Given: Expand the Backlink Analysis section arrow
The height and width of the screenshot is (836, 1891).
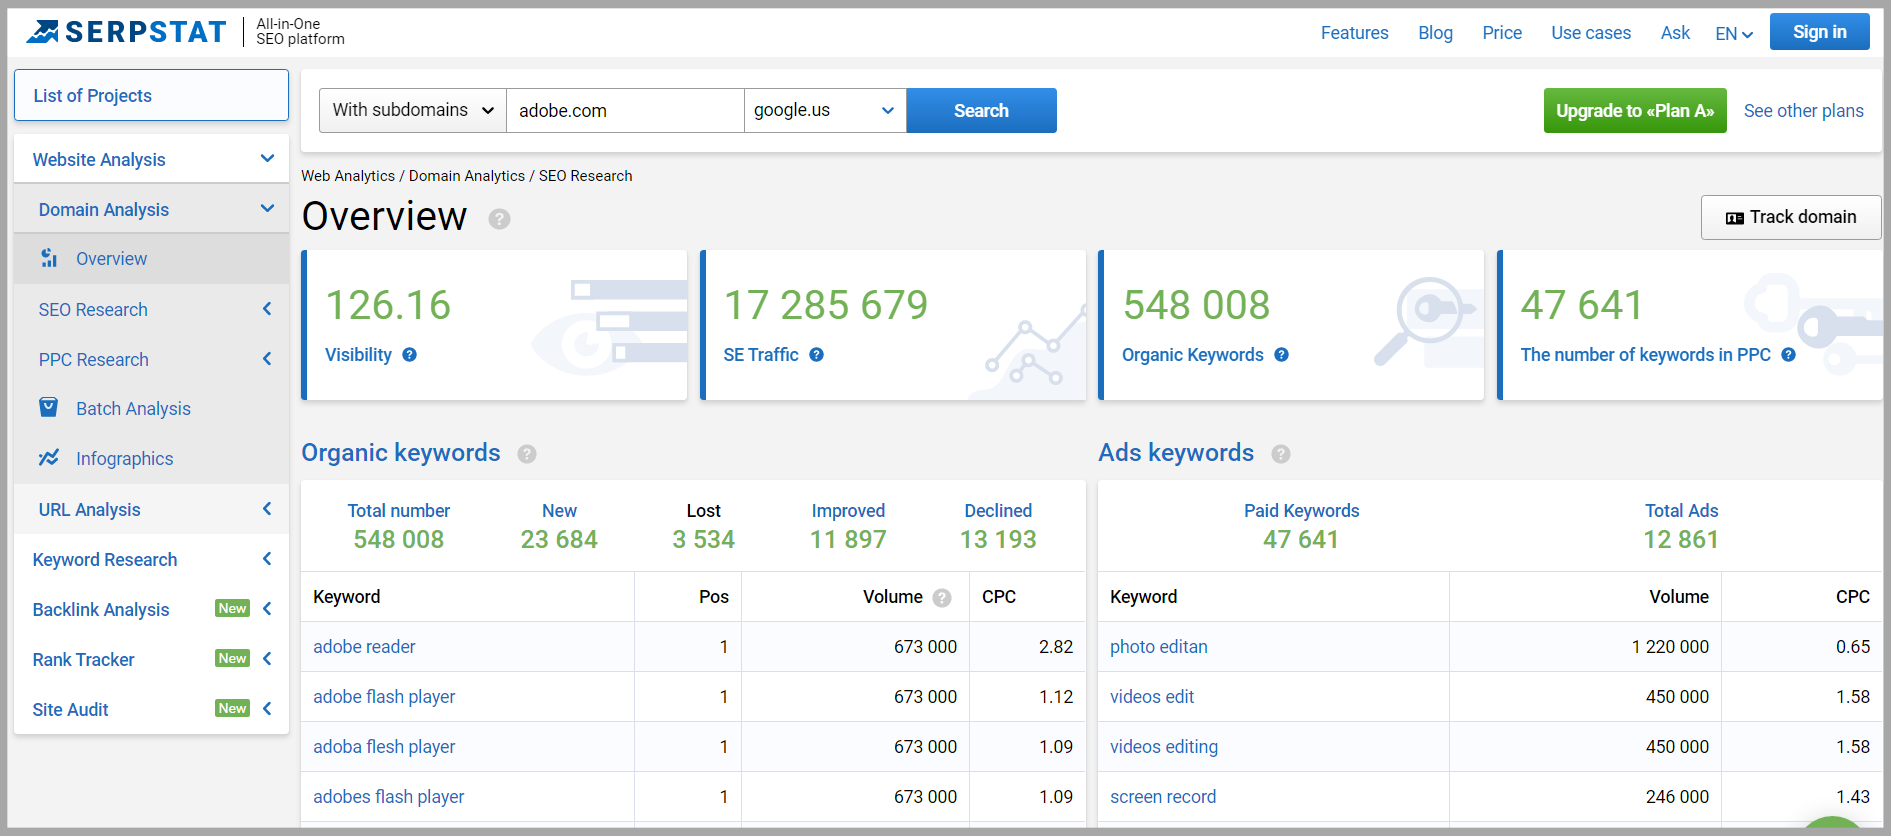Looking at the screenshot, I should click(267, 609).
